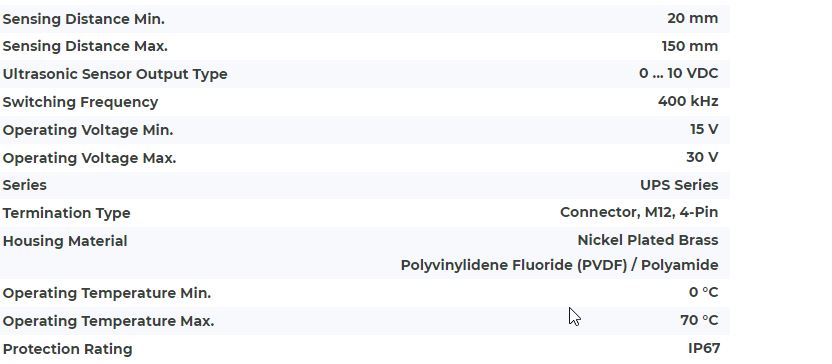Image resolution: width=832 pixels, height=364 pixels.
Task: Select the 15 V value
Action: [x=704, y=129]
